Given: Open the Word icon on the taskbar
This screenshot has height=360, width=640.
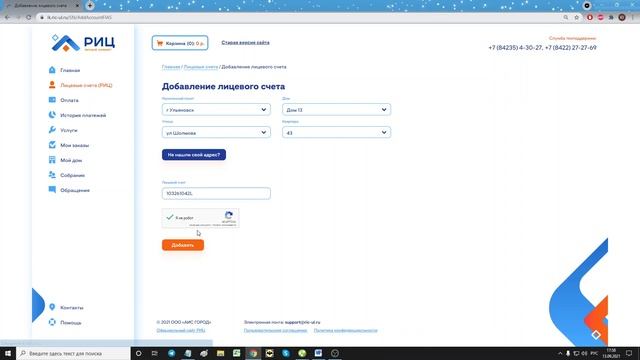Looking at the screenshot, I should point(318,353).
